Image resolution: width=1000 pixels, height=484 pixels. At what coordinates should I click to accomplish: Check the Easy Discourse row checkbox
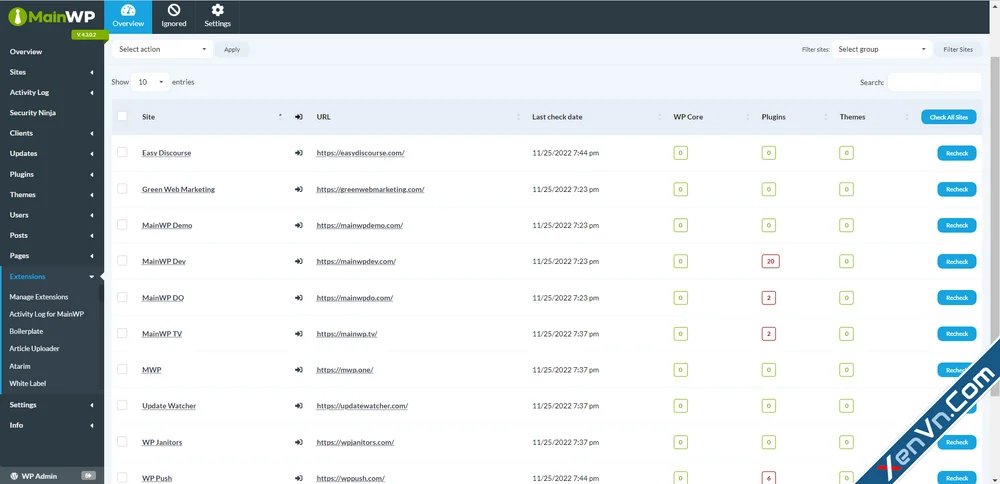122,152
